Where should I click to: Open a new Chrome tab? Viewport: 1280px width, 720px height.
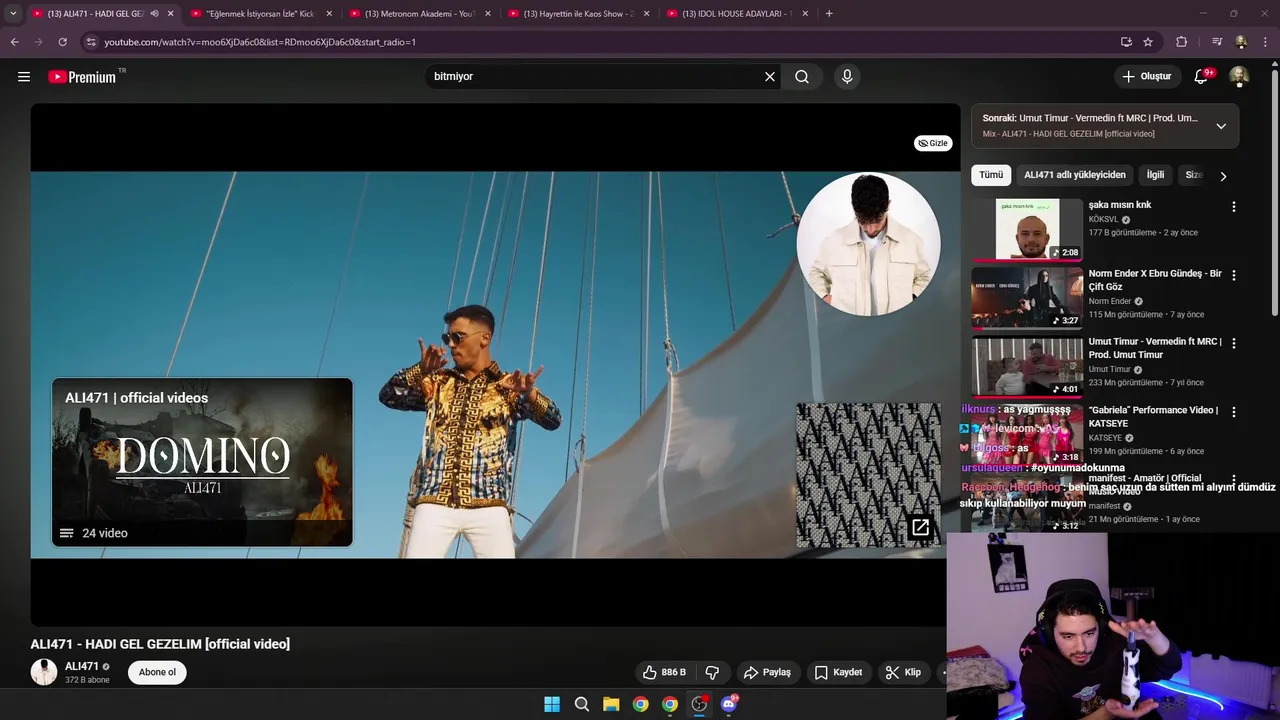[829, 13]
